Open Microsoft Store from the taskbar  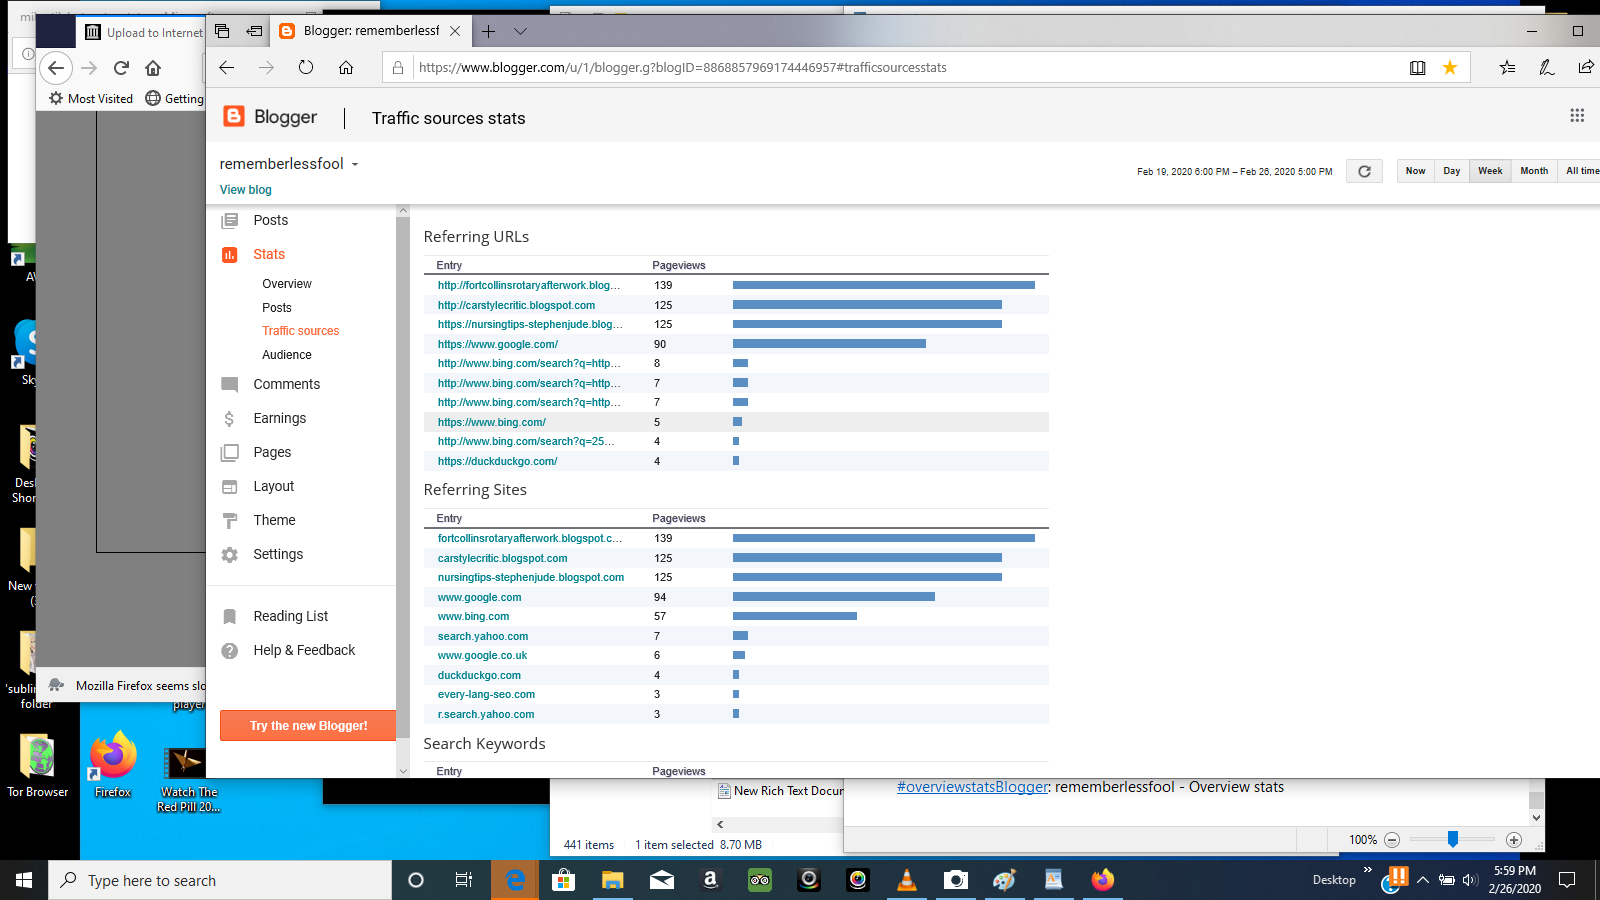pos(563,880)
